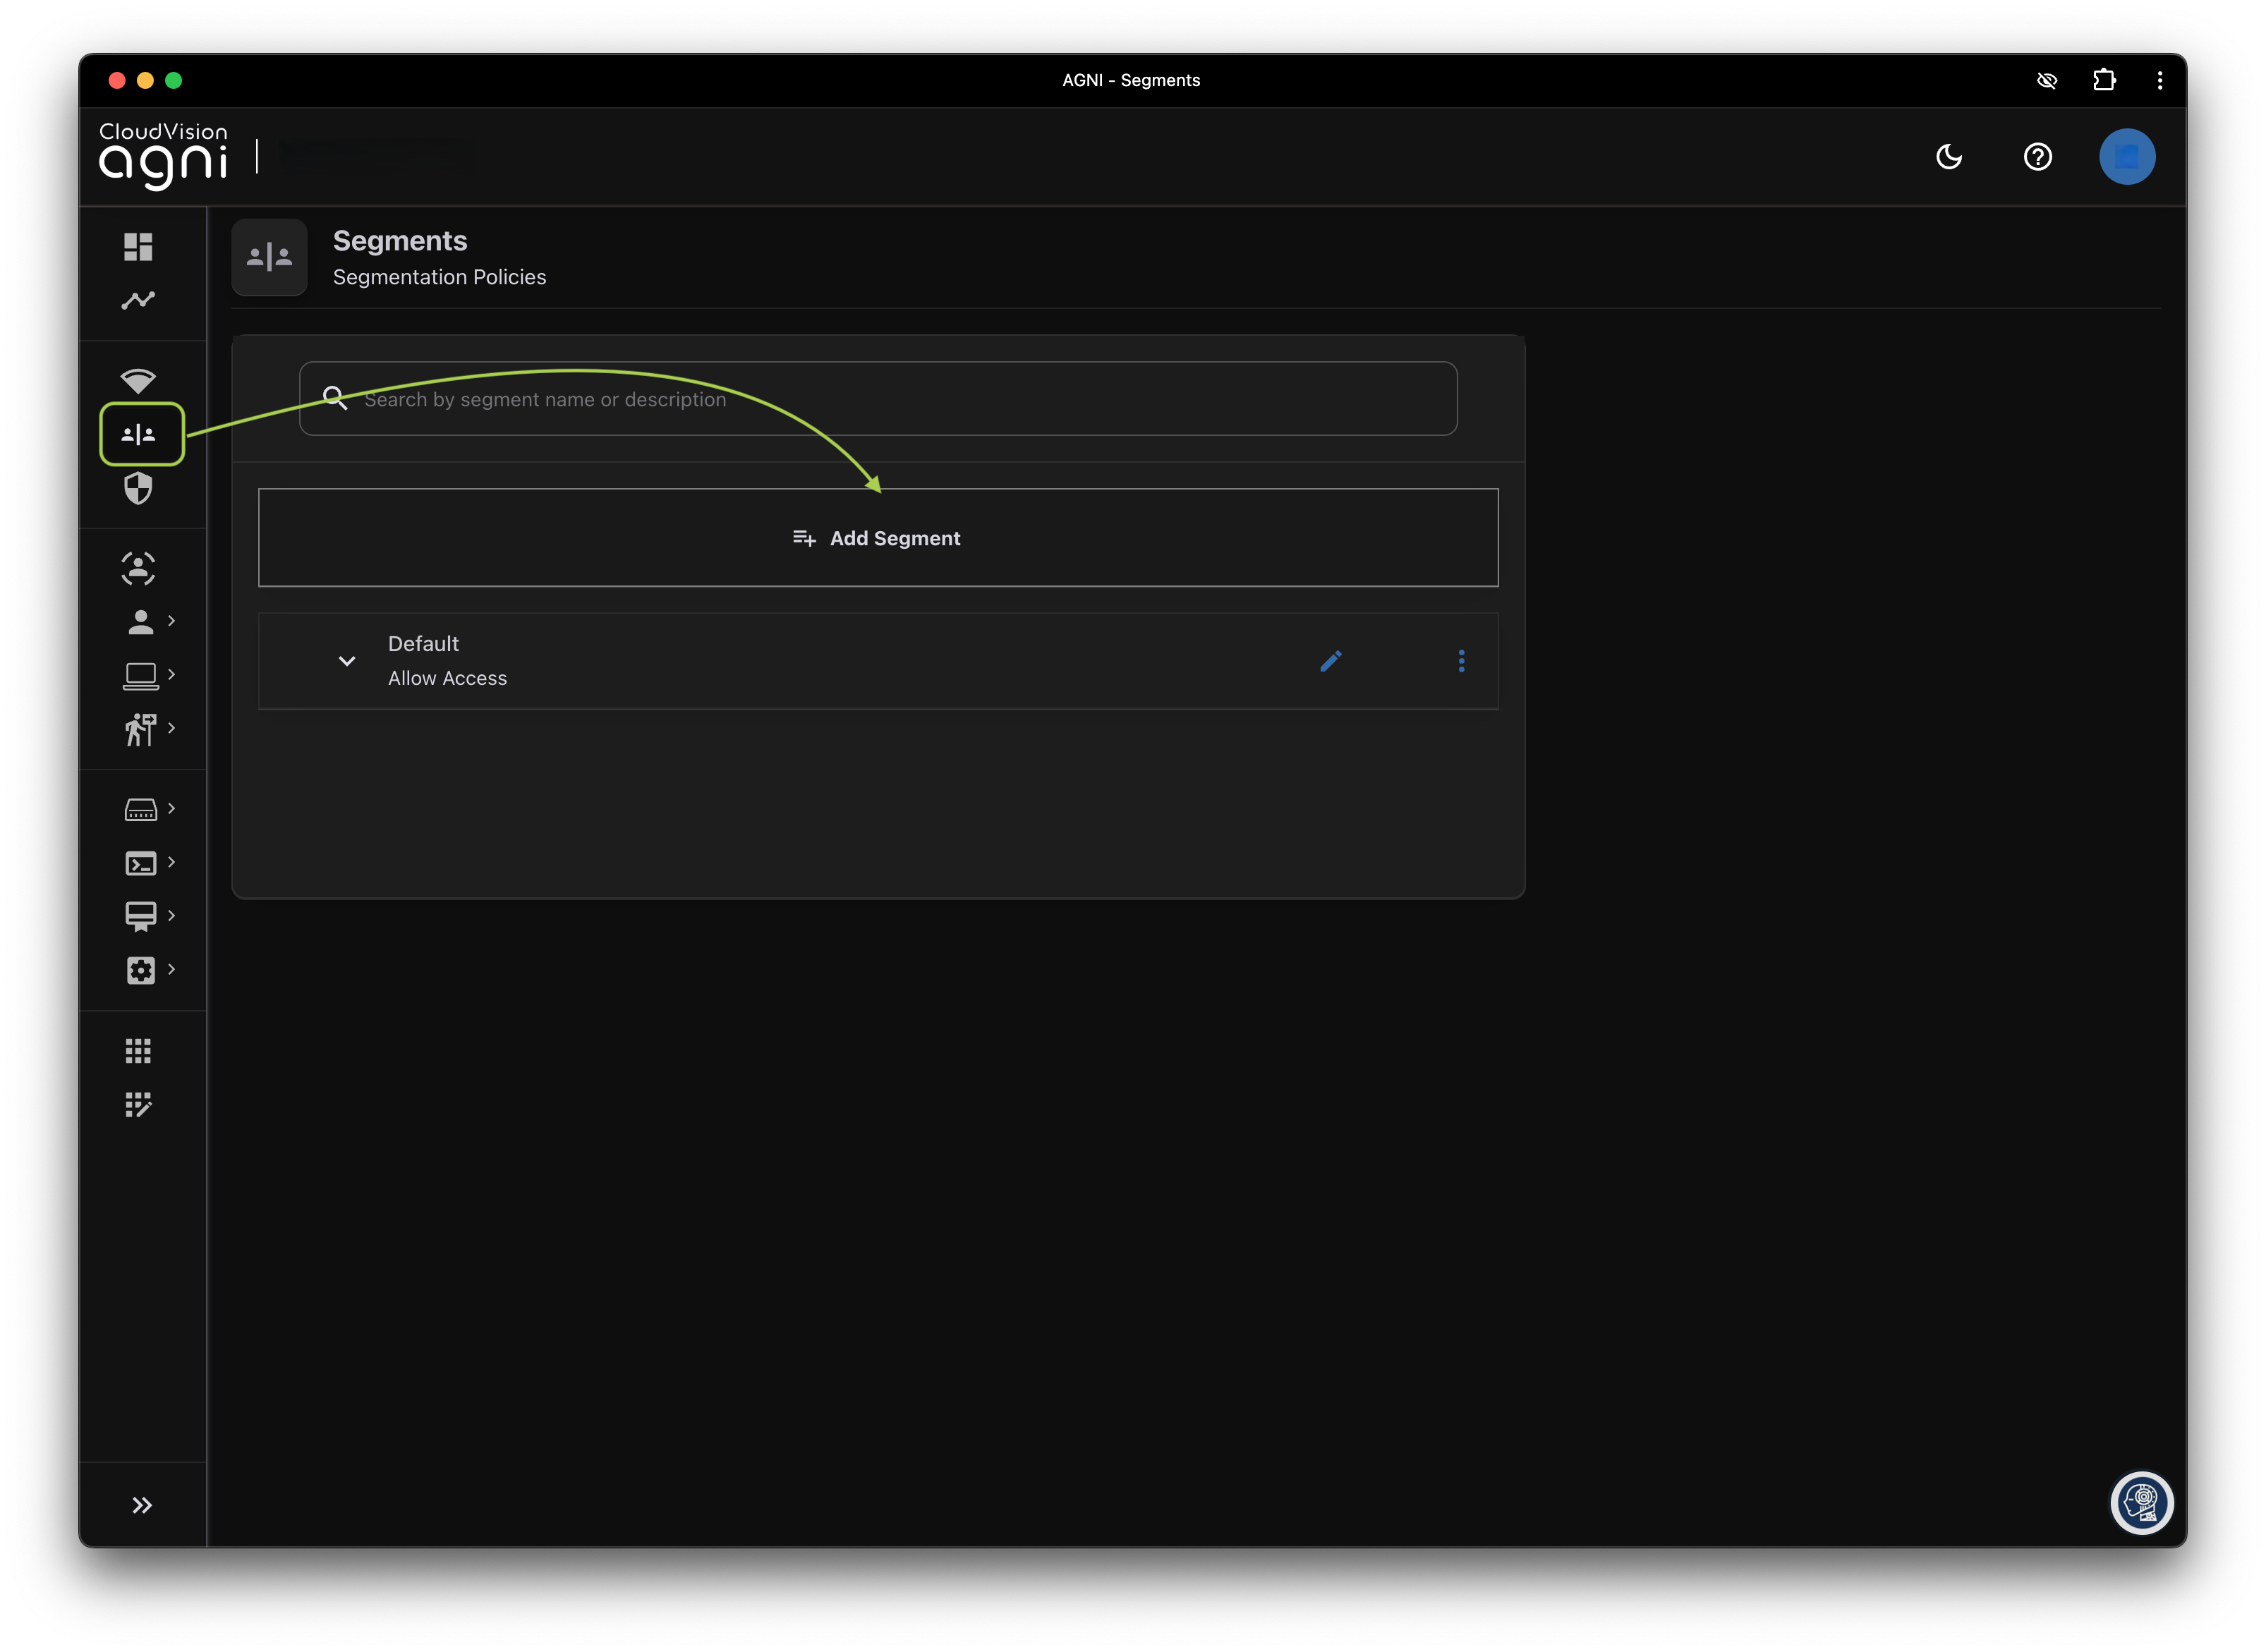Edit the Default segment with pencil icon
2266x1652 pixels.
click(x=1330, y=661)
